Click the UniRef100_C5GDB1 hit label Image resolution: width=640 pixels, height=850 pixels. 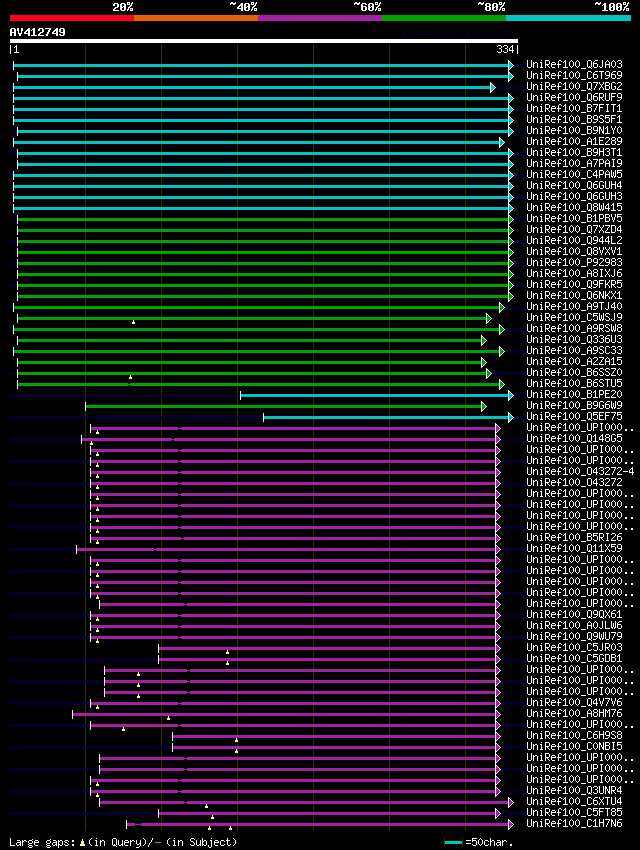pyautogui.click(x=574, y=659)
